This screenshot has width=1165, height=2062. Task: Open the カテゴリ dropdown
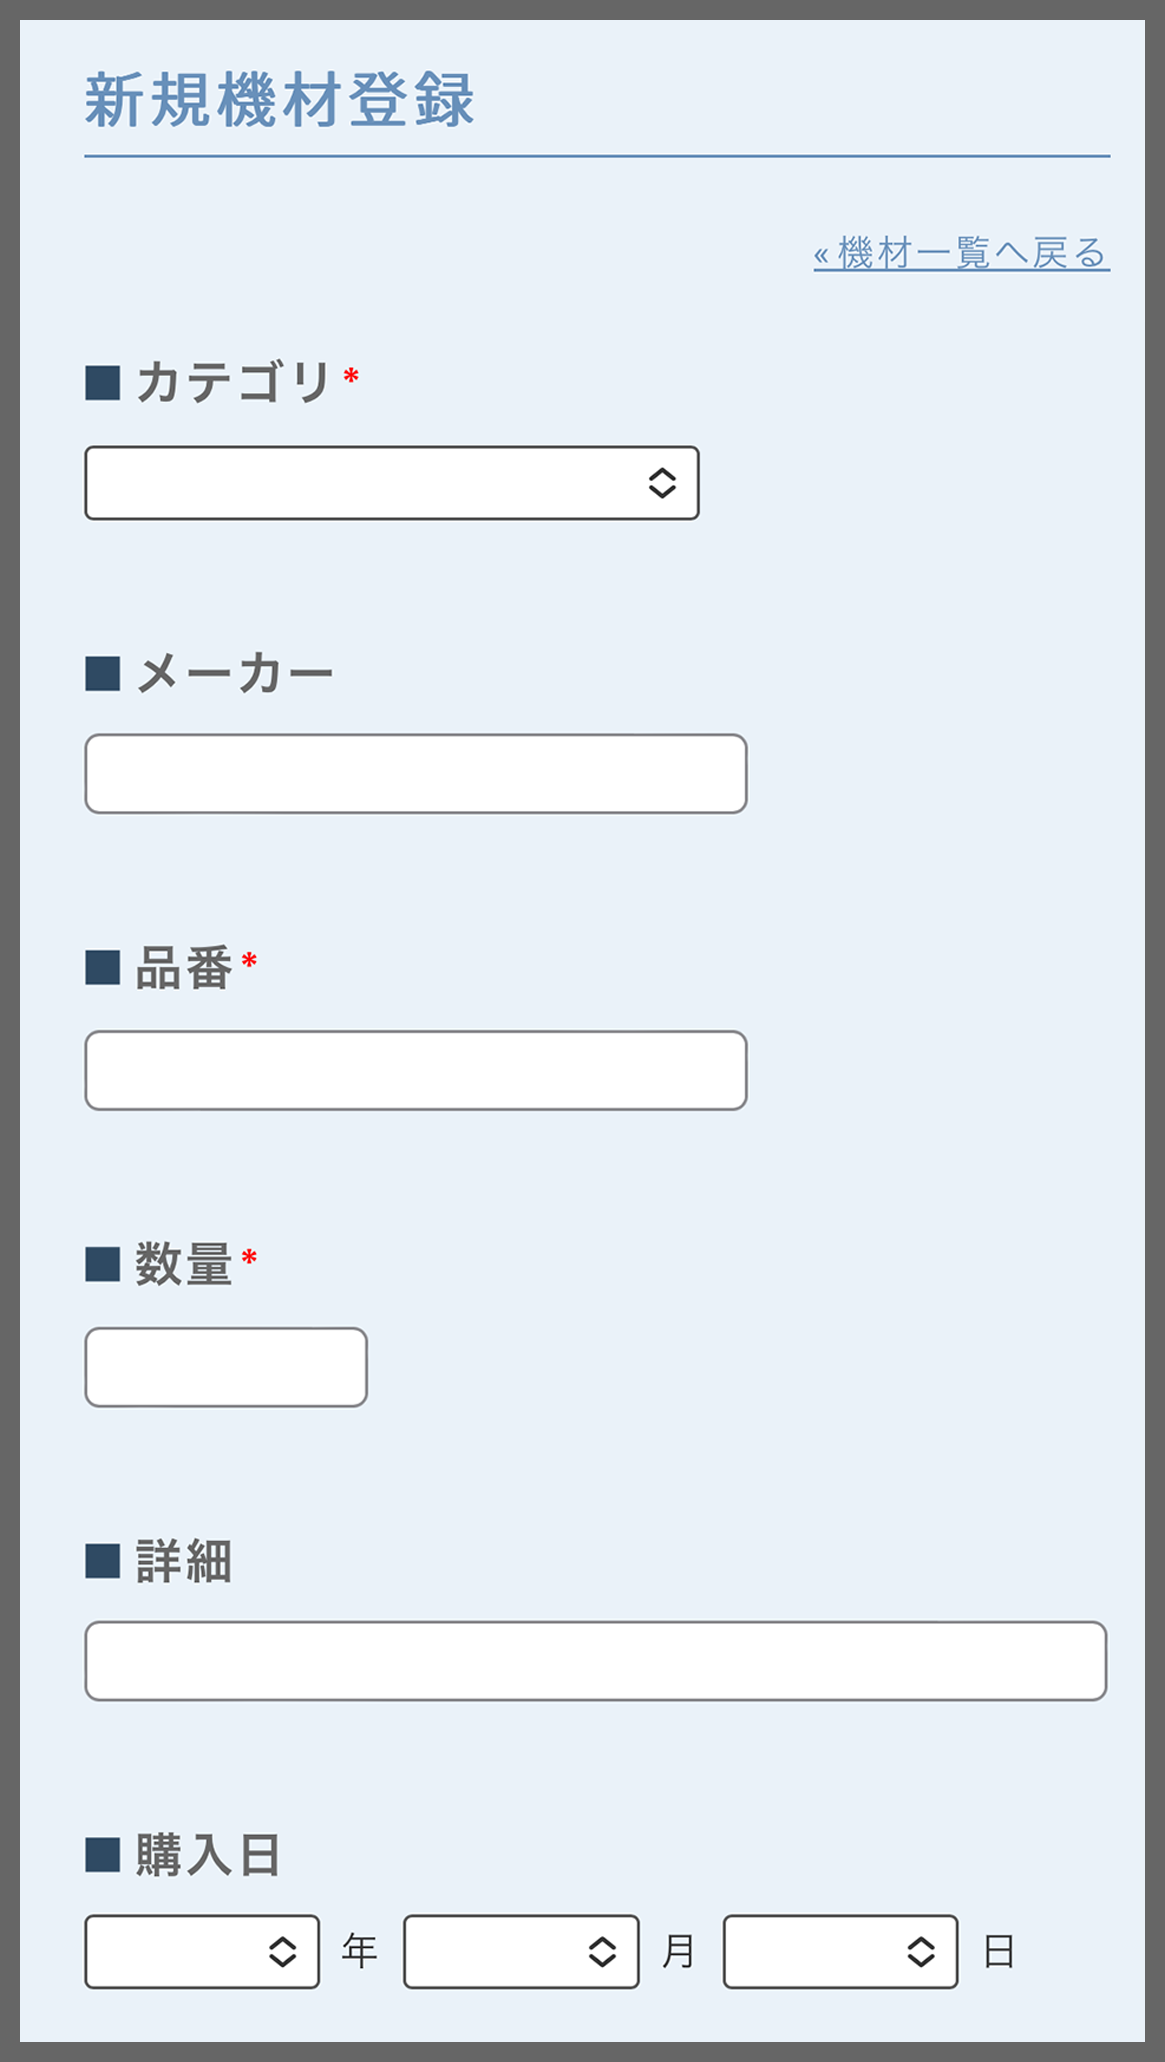(392, 484)
